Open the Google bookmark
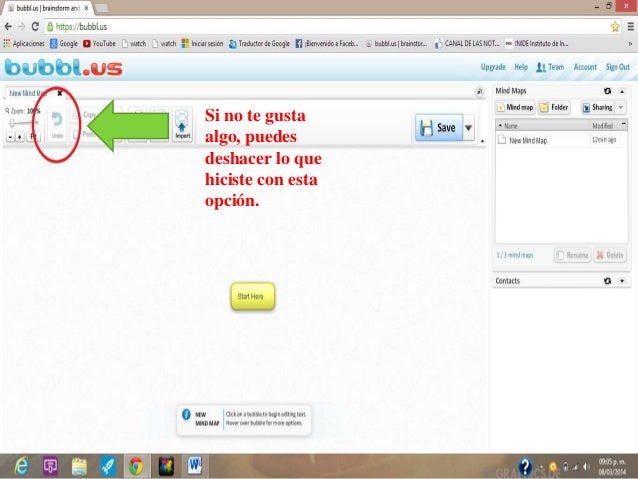Screen dimensions: 638x479 (x=64, y=44)
